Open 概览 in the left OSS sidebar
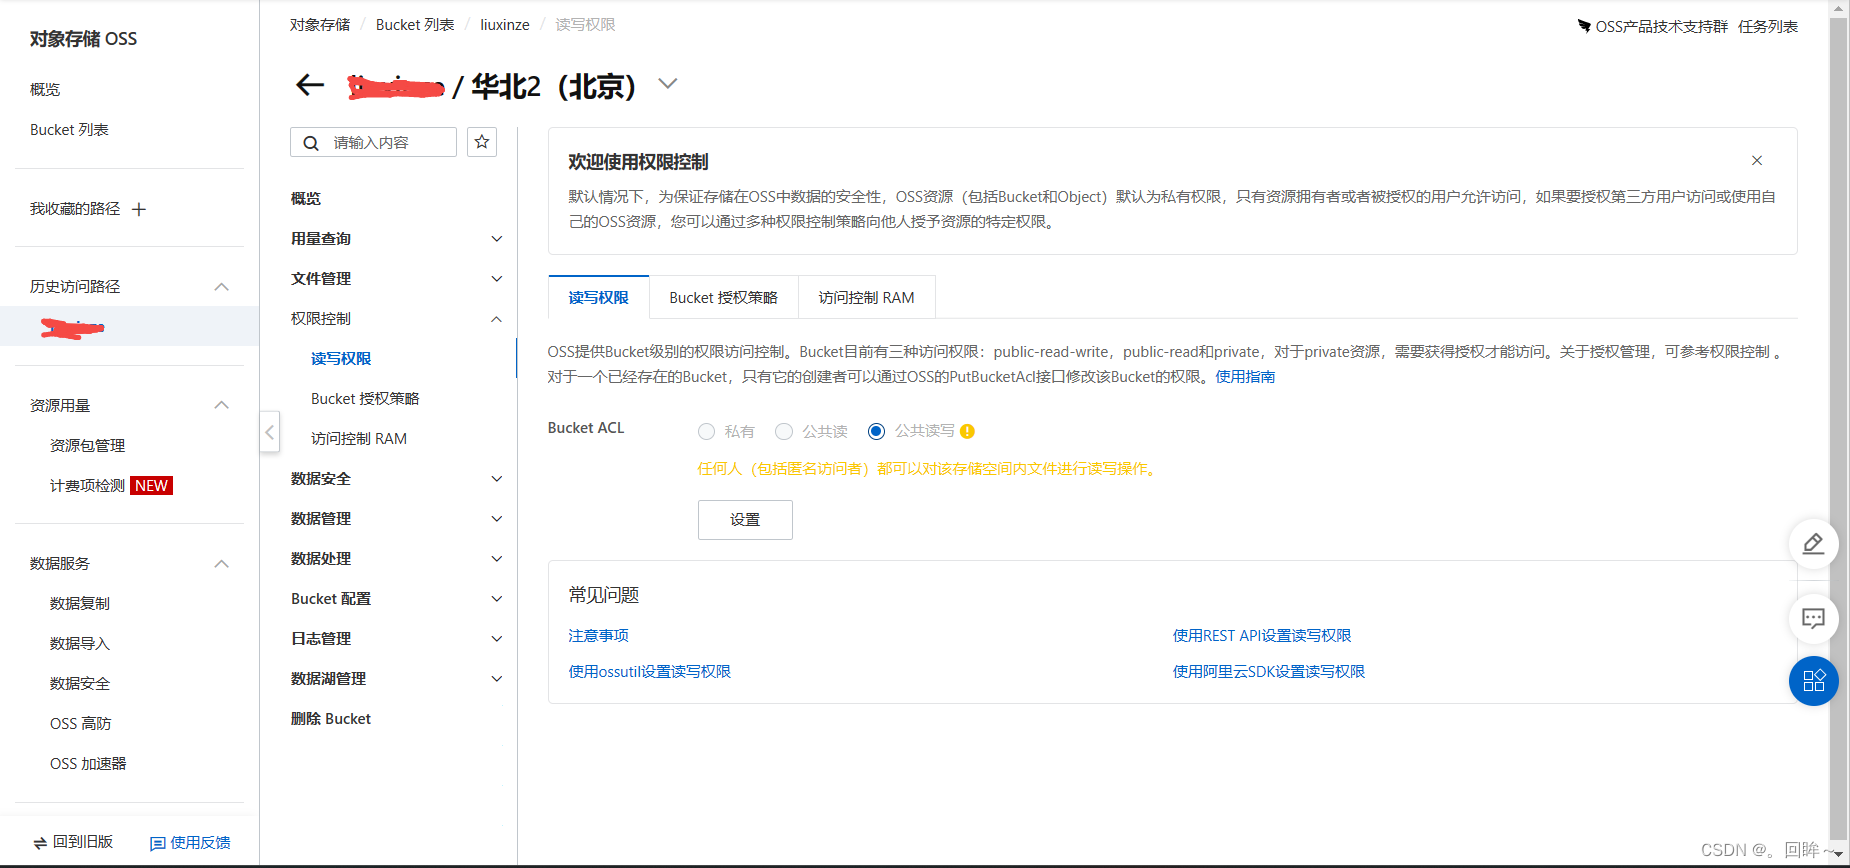 point(45,90)
